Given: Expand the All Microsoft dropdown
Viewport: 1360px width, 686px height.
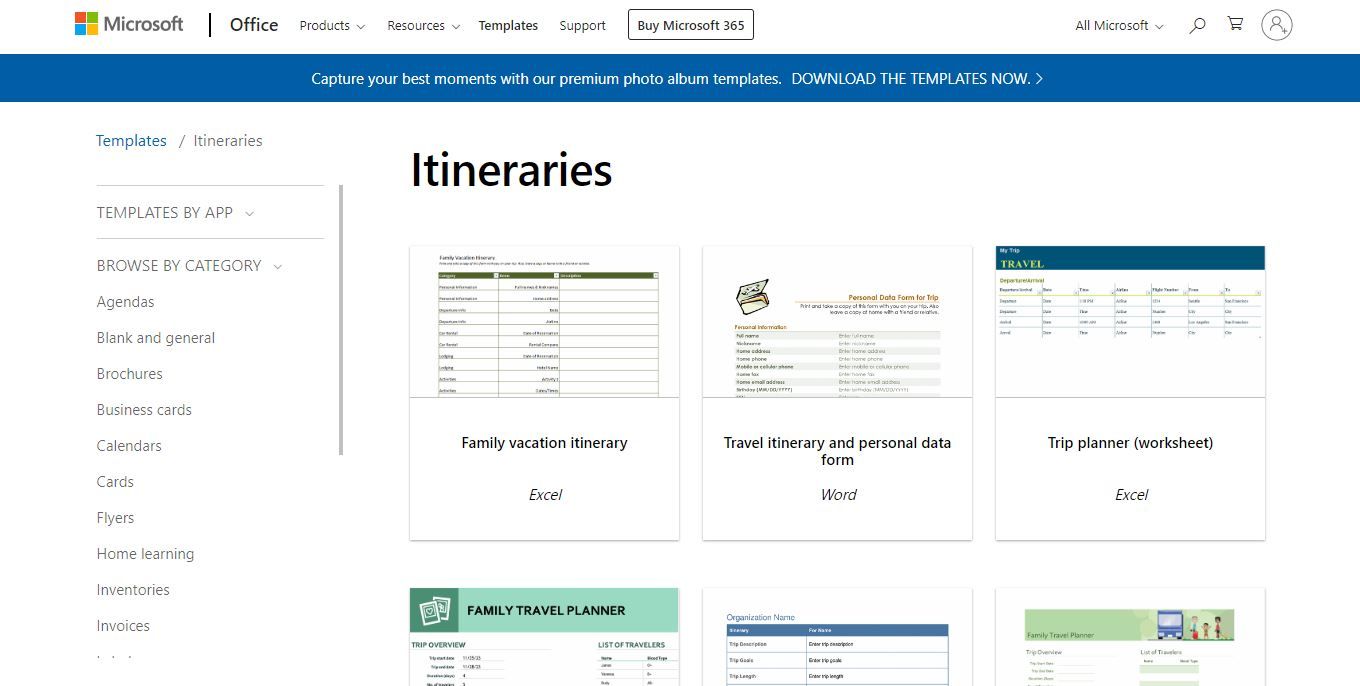Looking at the screenshot, I should click(1119, 26).
